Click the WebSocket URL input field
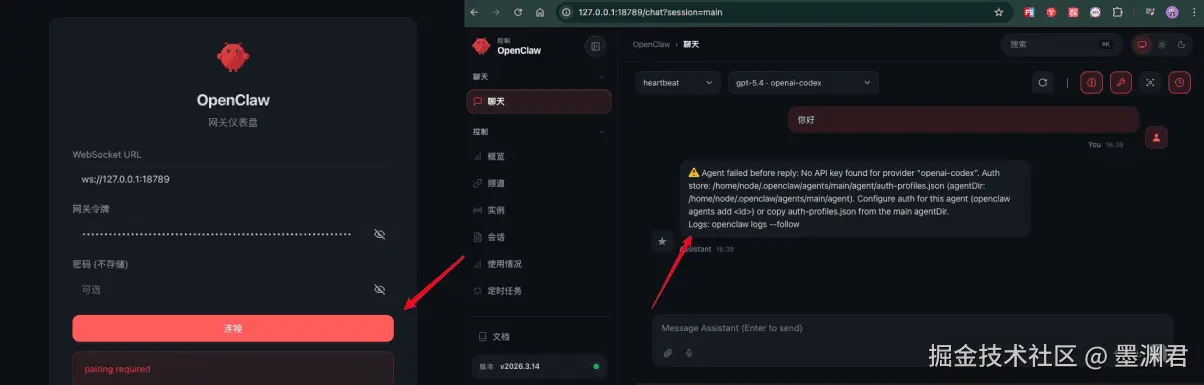Screen dimensions: 1204x385 (233, 179)
